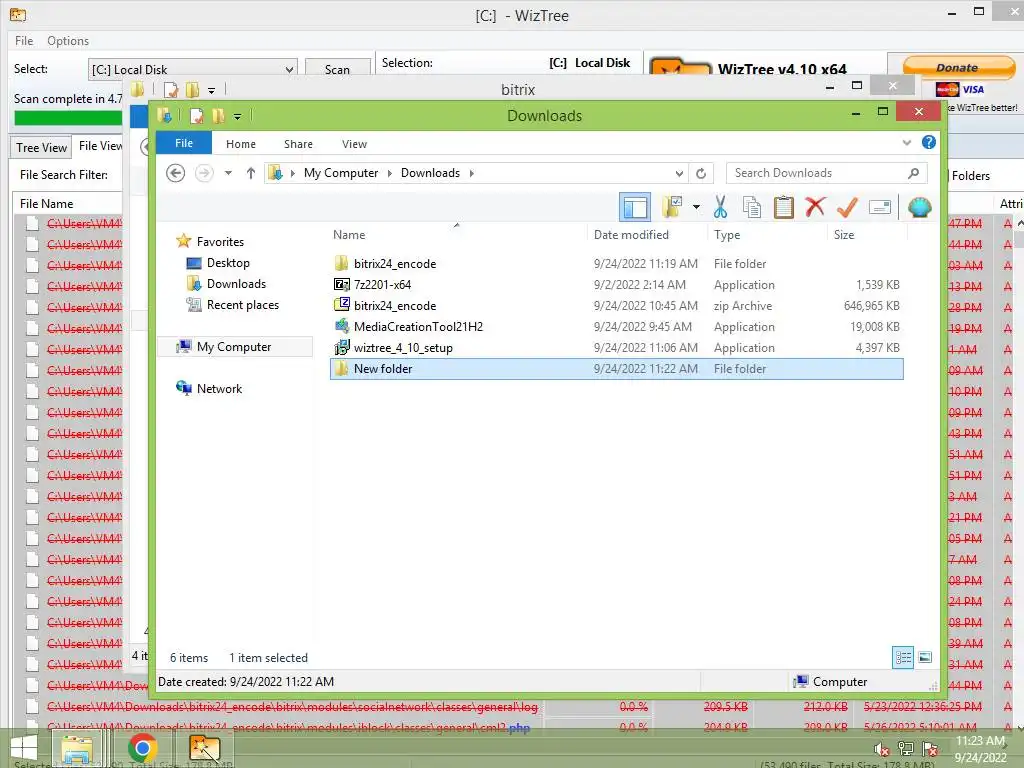Expand the arrow after Downloads in breadcrumb
Viewport: 1024px width, 768px height.
click(472, 173)
